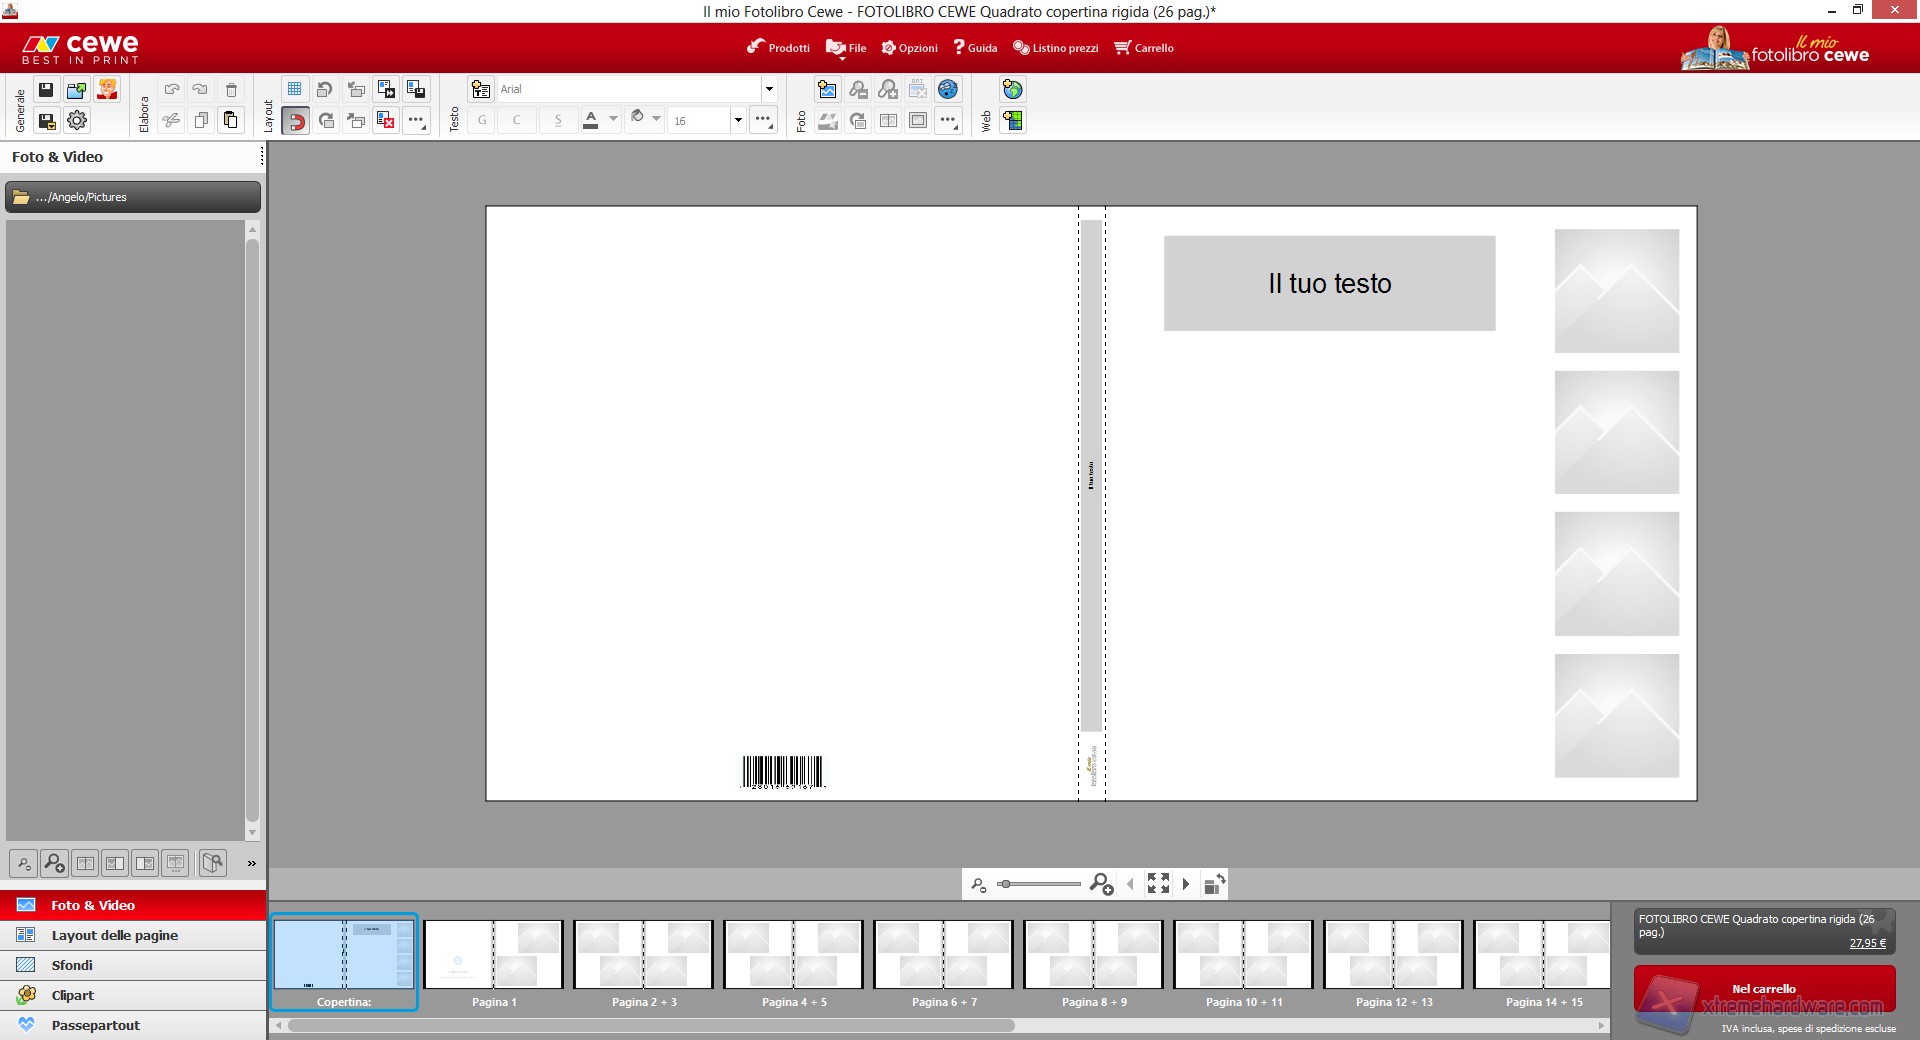This screenshot has height=1040, width=1920.
Task: Open the Arial font dropdown
Action: click(x=769, y=90)
